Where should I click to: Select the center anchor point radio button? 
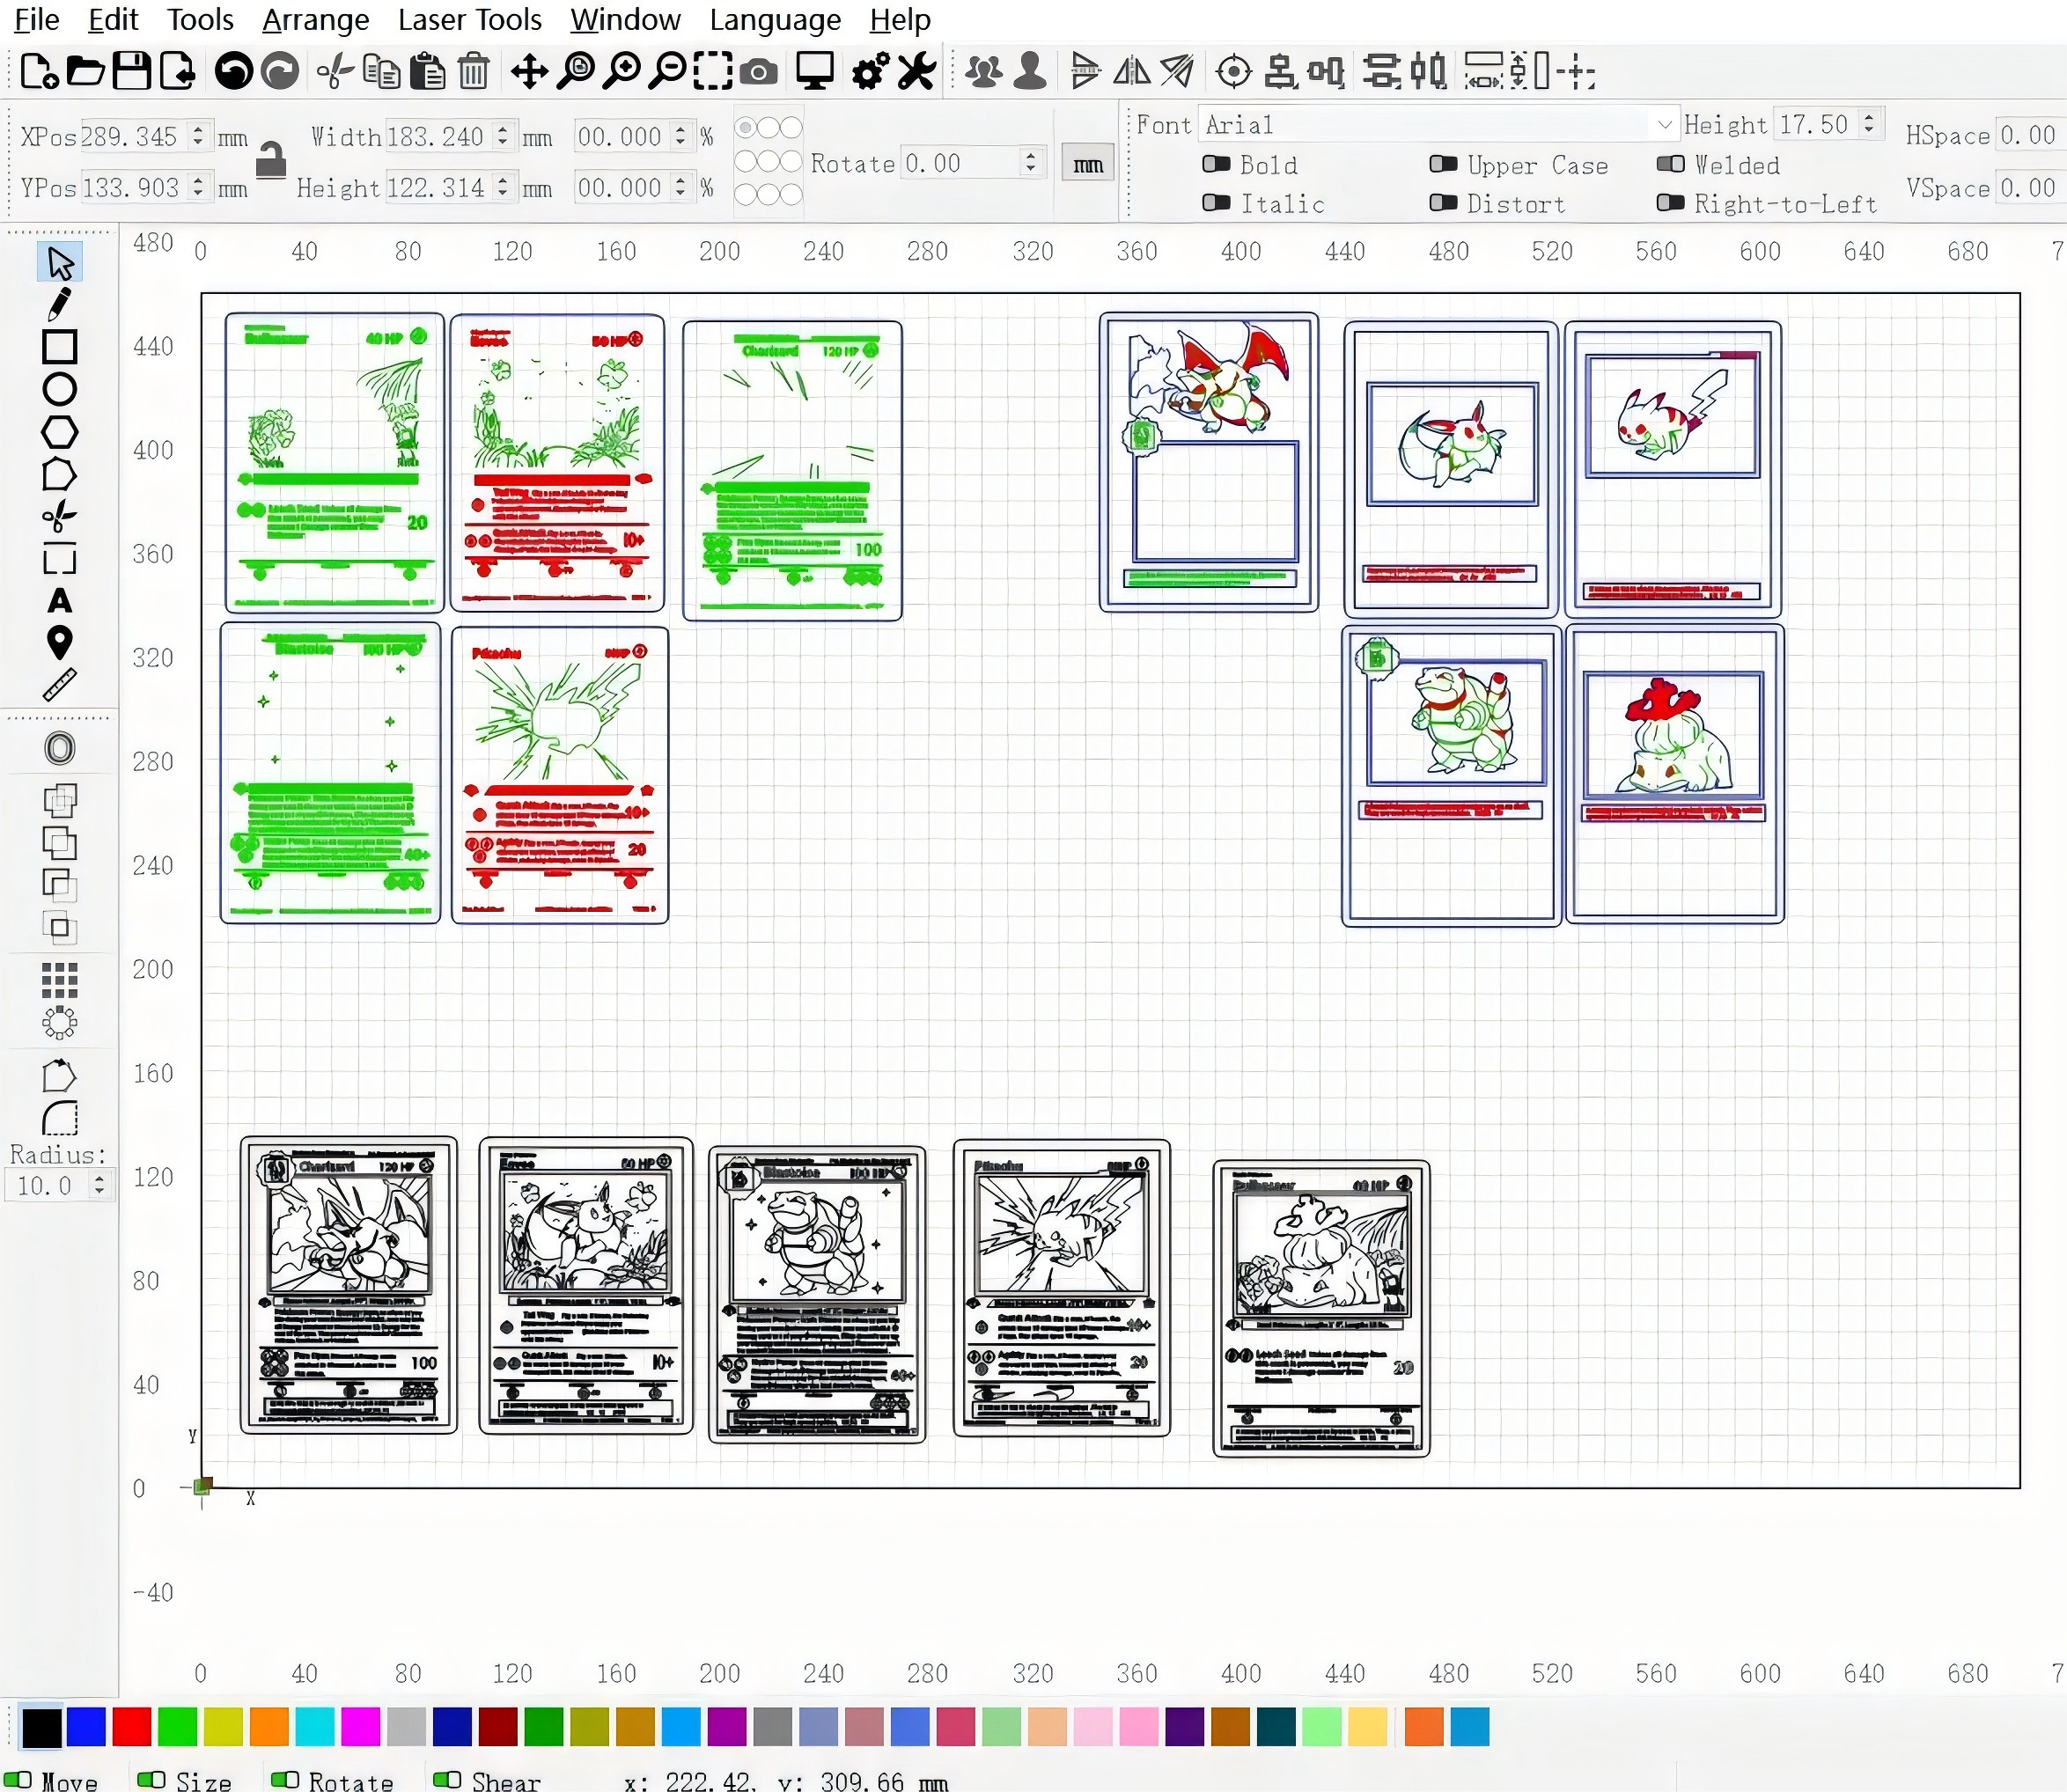coord(768,161)
